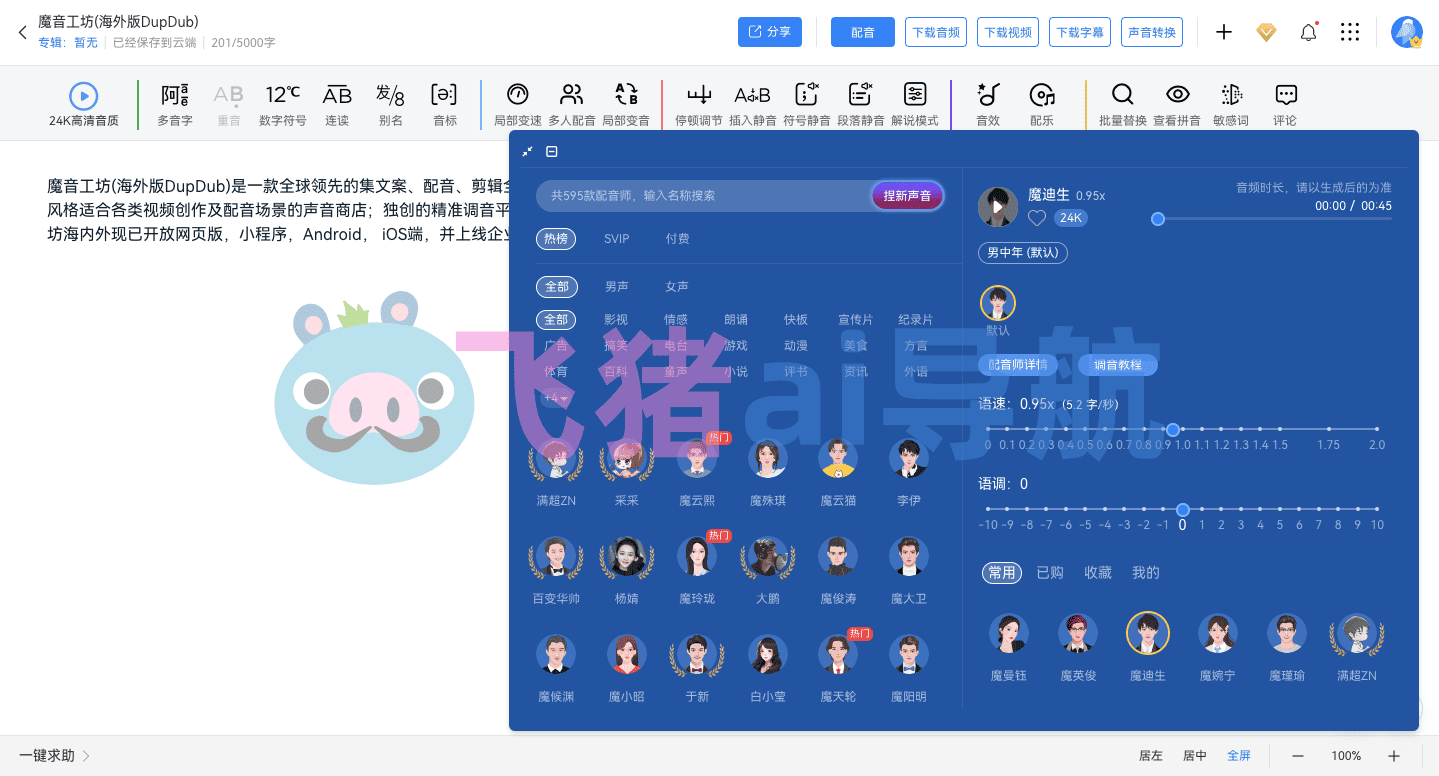This screenshot has height=776, width=1439.
Task: Switch to the 付费 tab
Action: pos(677,239)
